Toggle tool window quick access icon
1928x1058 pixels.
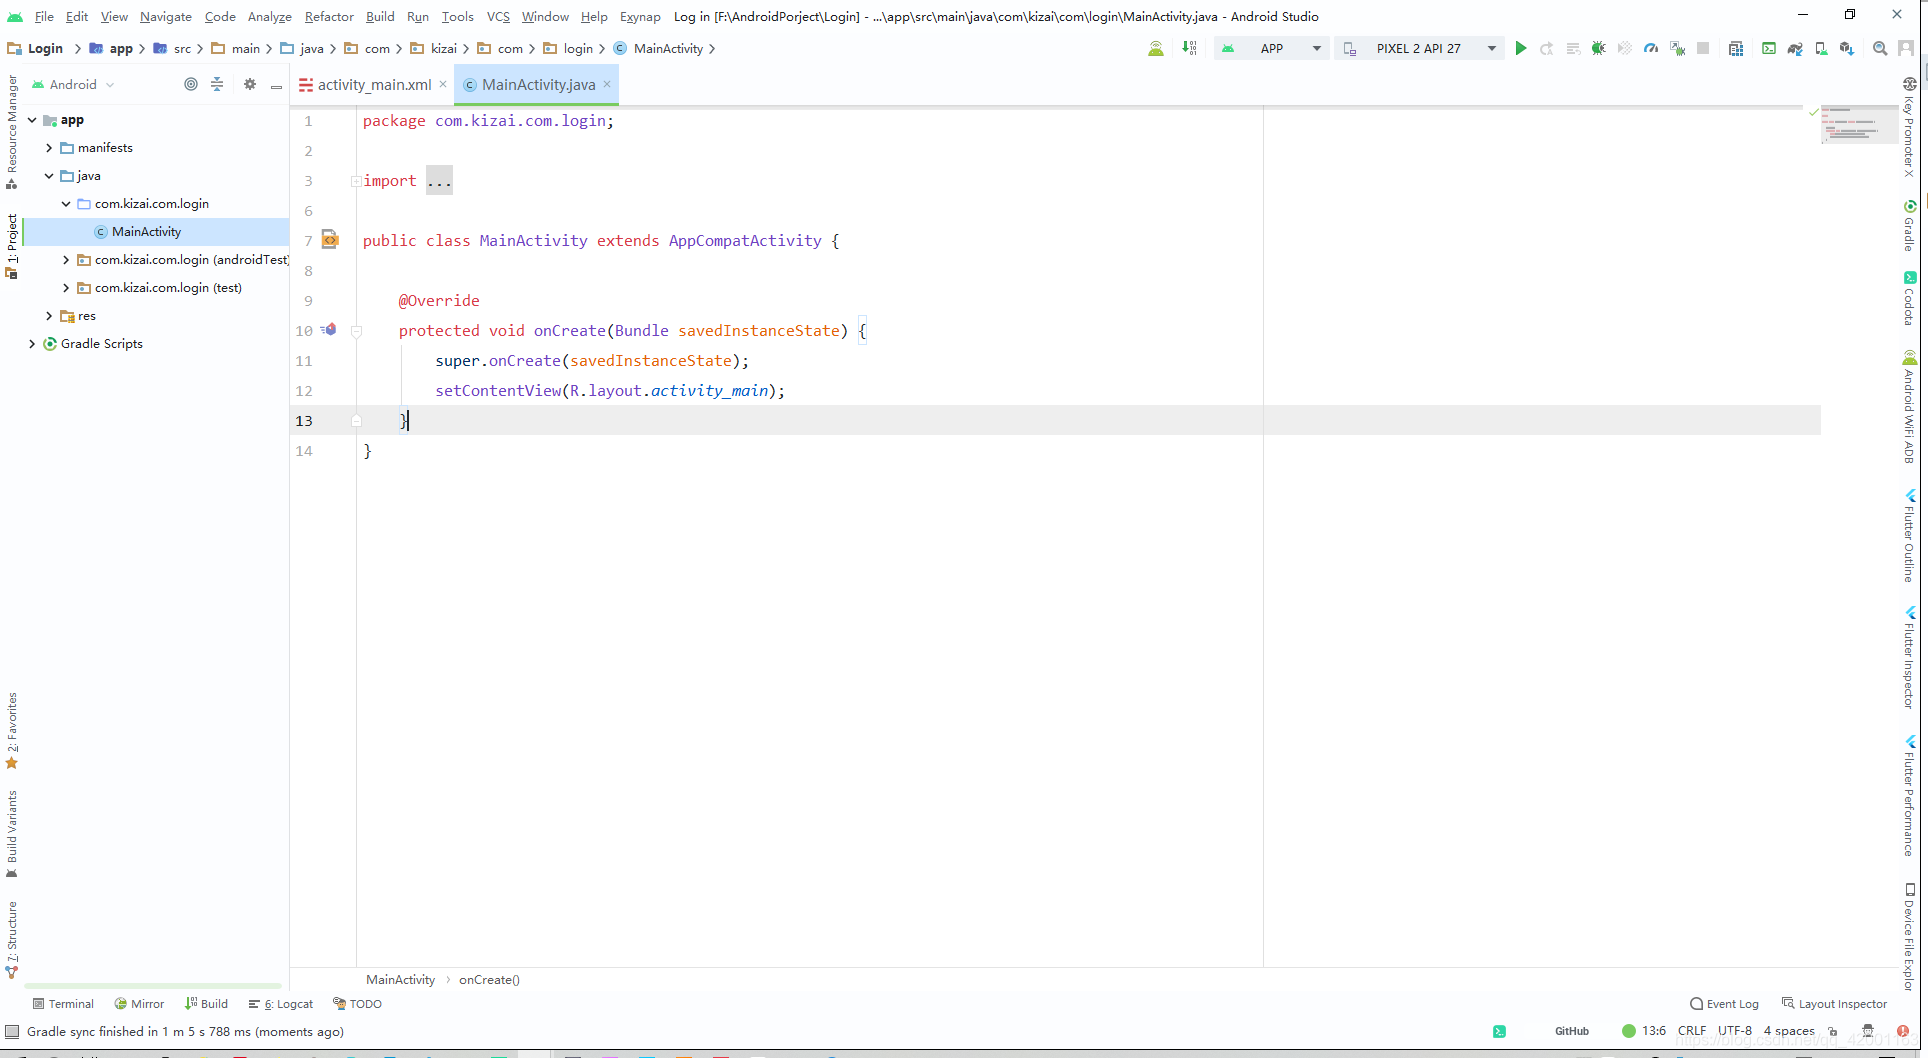12,1031
